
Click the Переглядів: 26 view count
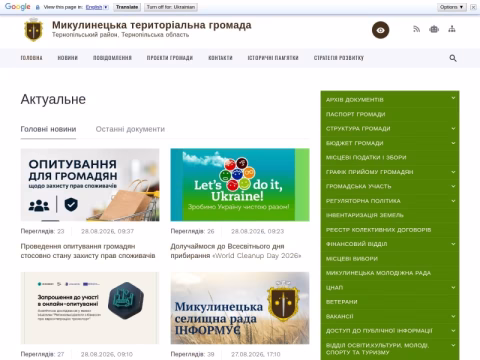pos(192,231)
